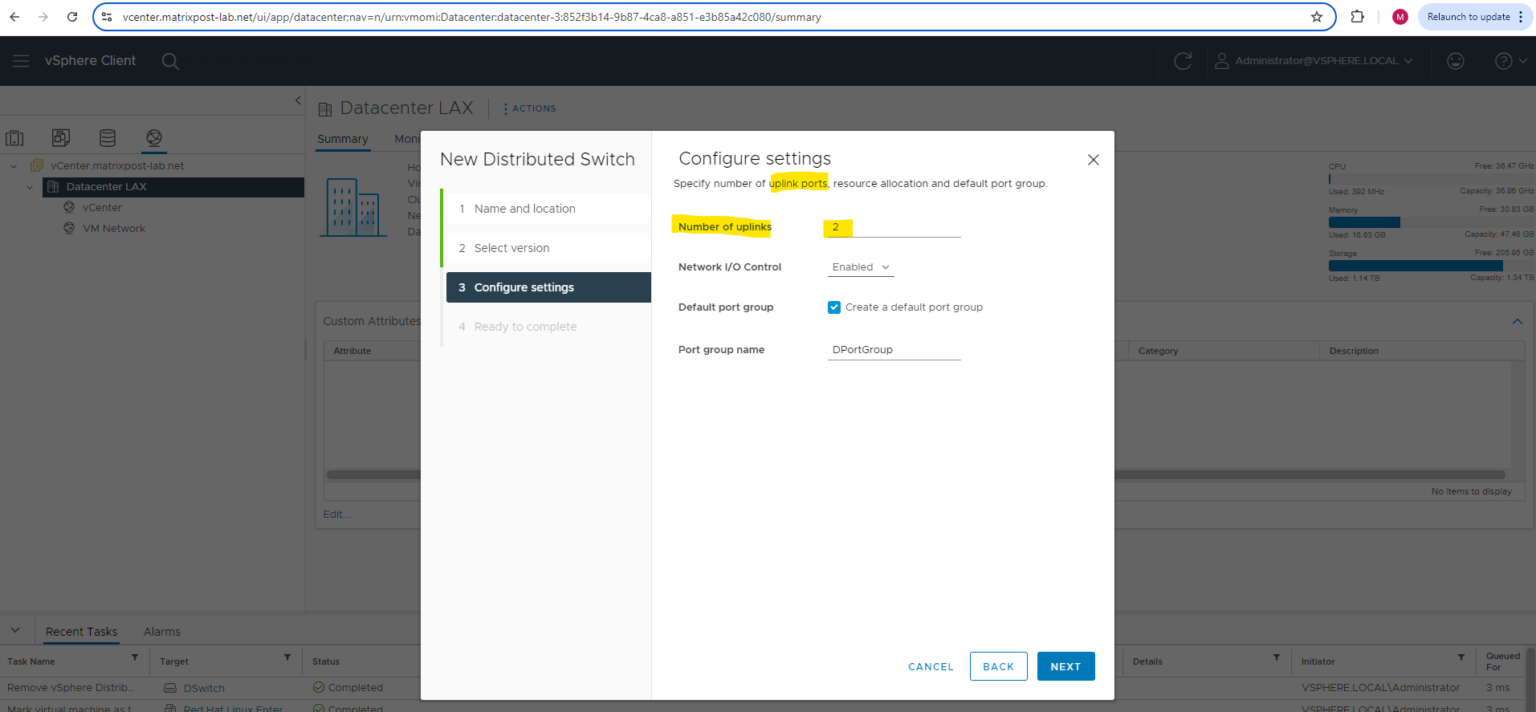This screenshot has height=712, width=1536.
Task: Switch to the Alarms tab
Action: point(162,632)
